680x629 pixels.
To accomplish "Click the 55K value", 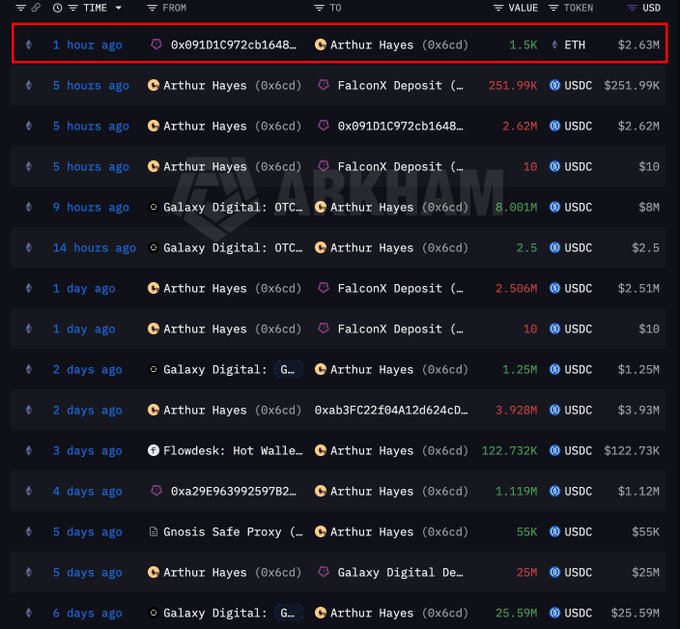I will (x=526, y=532).
